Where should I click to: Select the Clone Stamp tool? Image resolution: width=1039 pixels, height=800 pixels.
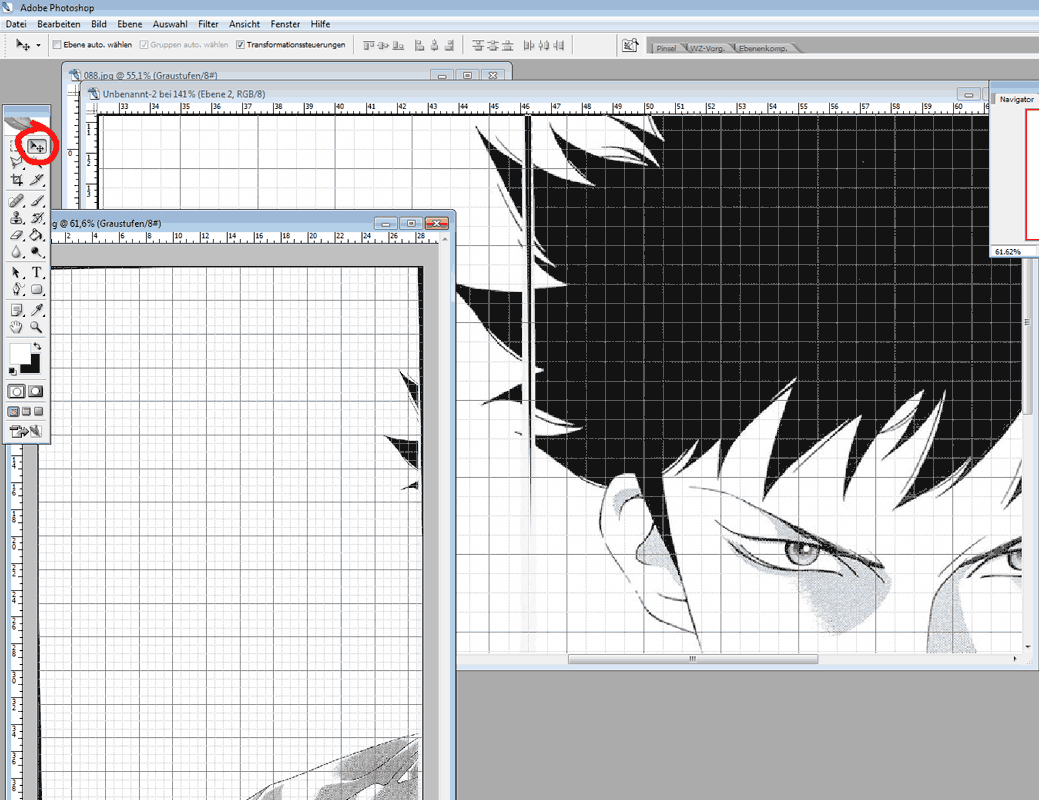[17, 217]
